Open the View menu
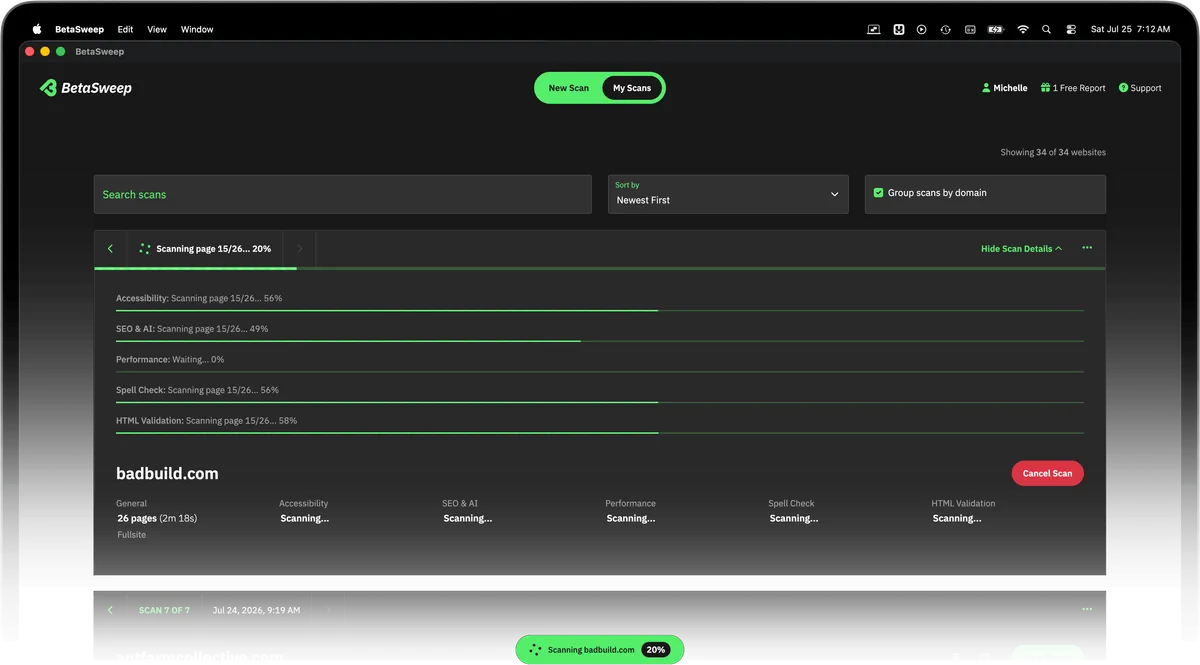1200x665 pixels. [x=157, y=29]
